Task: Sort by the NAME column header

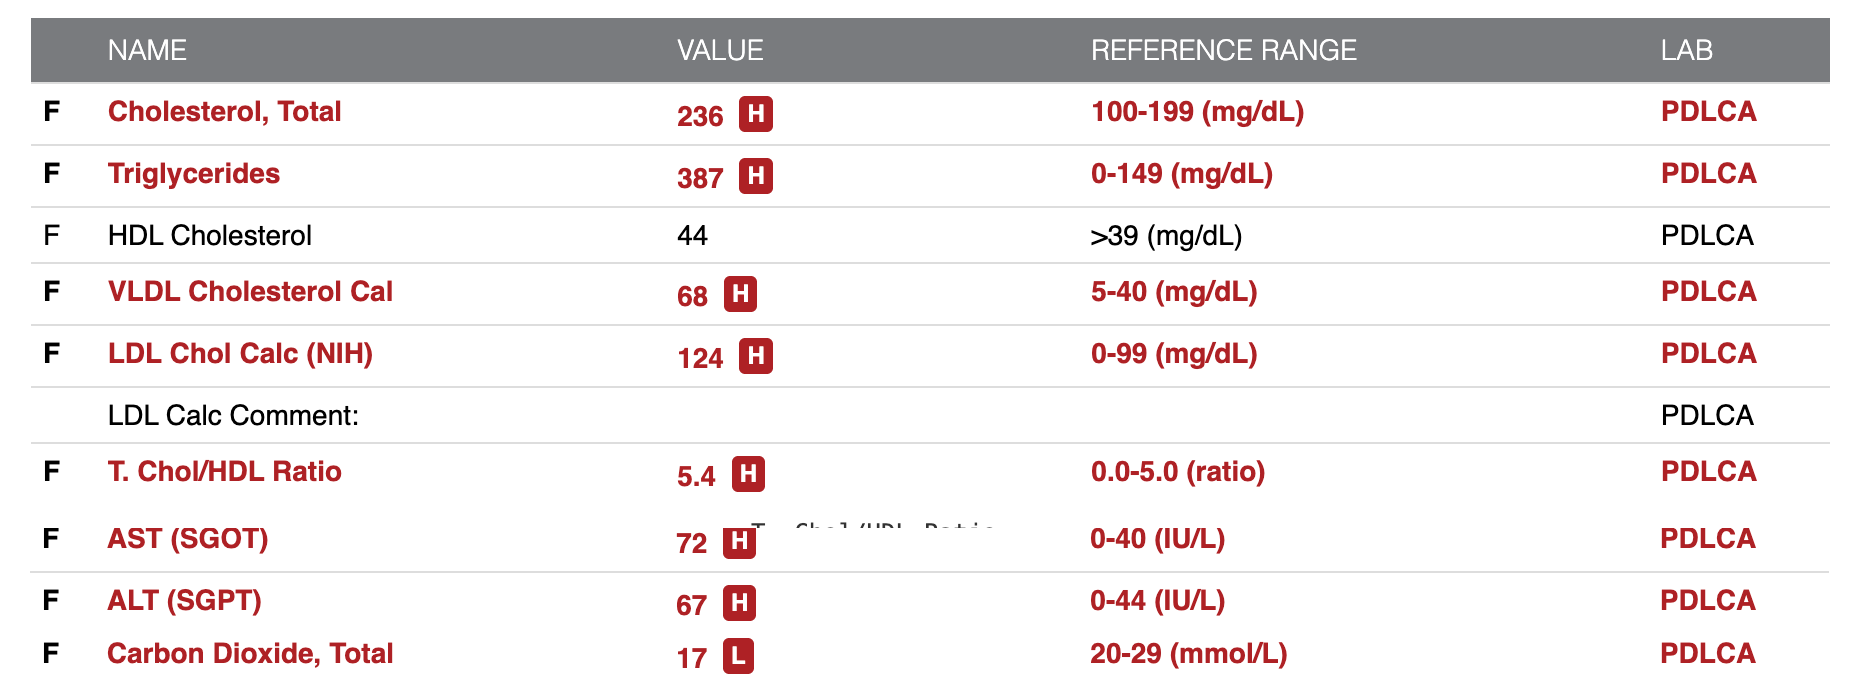Action: click(147, 50)
